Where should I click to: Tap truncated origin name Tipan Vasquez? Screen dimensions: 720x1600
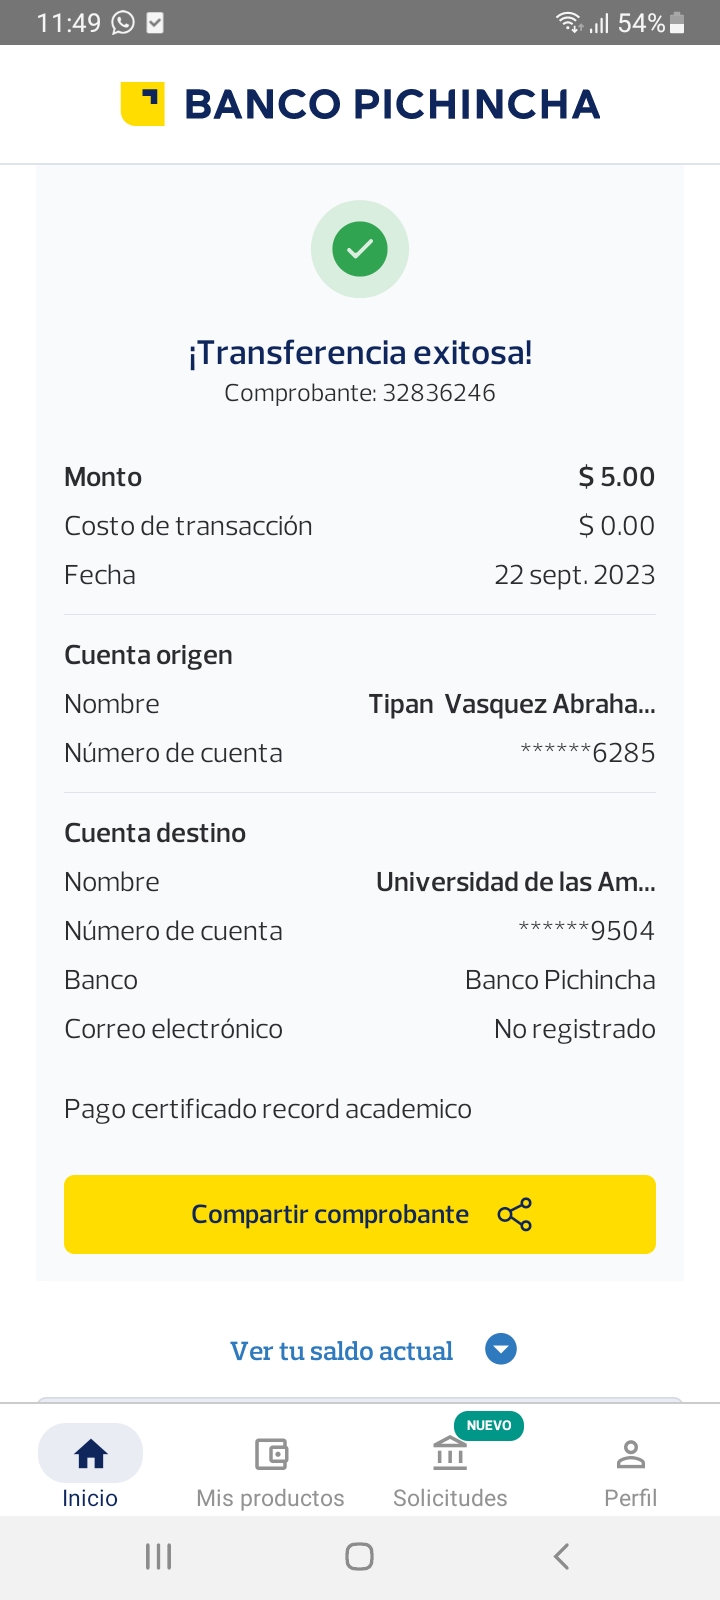pos(511,704)
